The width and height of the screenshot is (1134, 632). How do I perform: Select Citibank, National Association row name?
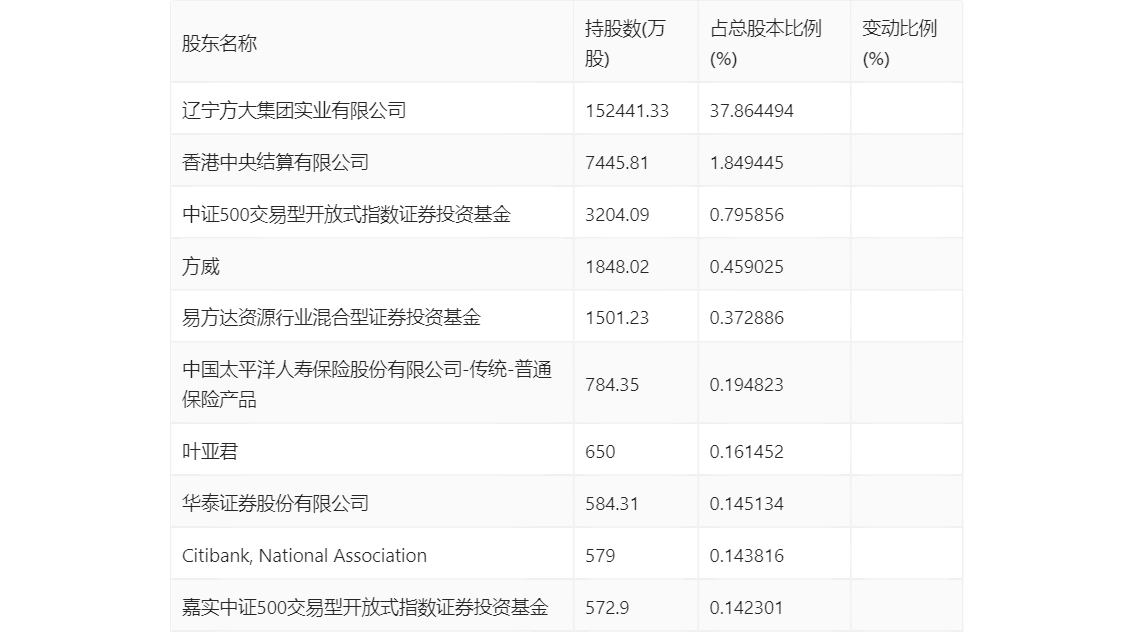tap(304, 556)
